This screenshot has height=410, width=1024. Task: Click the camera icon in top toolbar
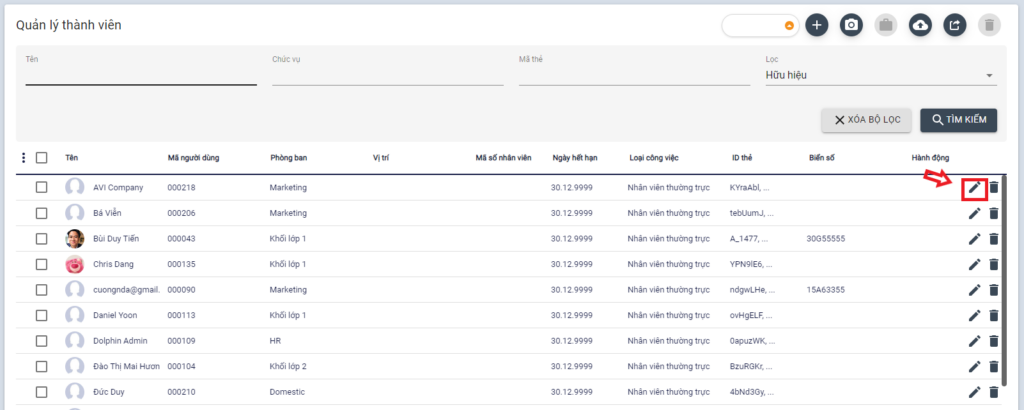(x=851, y=26)
